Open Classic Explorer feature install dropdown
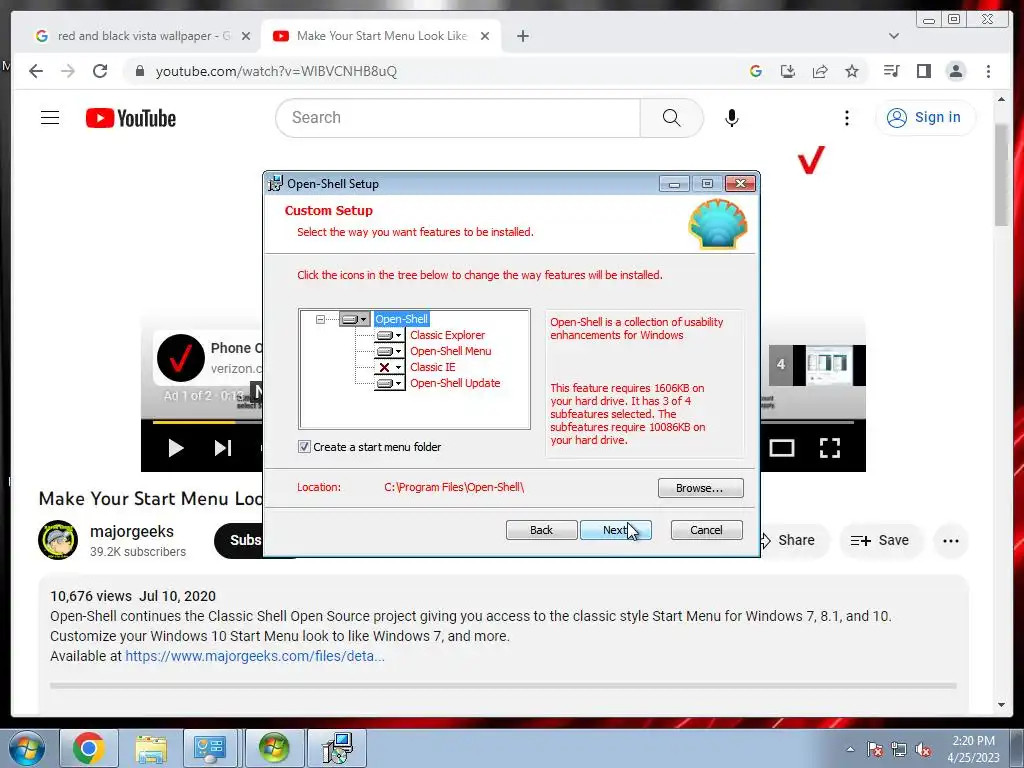The height and width of the screenshot is (768, 1024). 389,335
